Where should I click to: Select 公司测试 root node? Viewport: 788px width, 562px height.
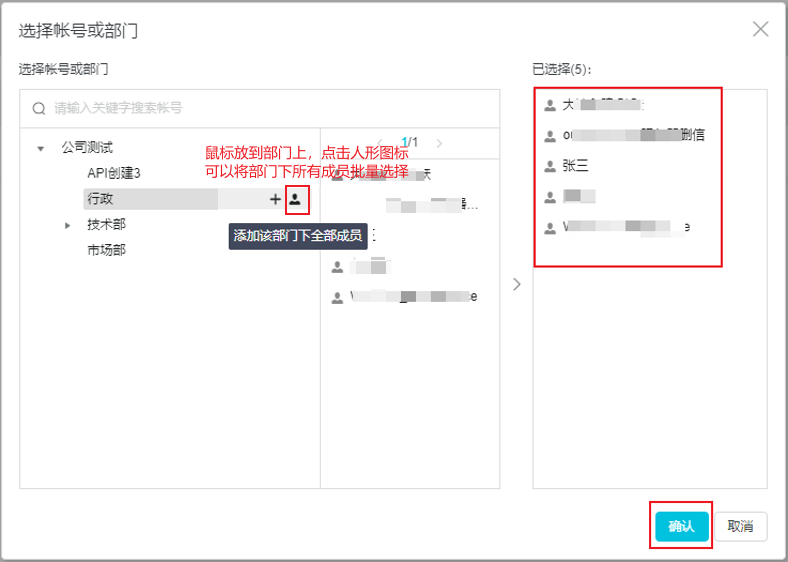coord(87,148)
